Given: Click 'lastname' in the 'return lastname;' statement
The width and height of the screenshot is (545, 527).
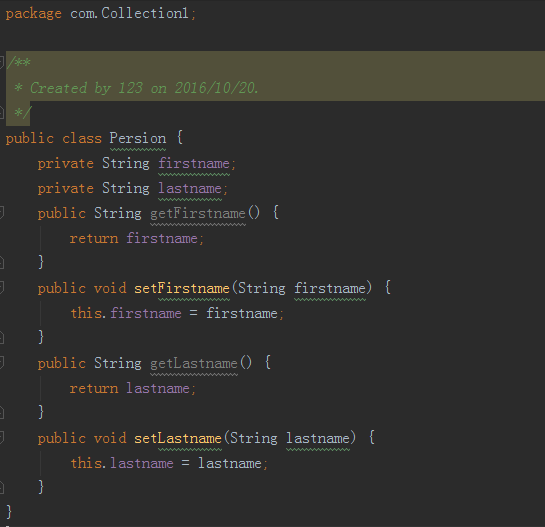Looking at the screenshot, I should (158, 388).
